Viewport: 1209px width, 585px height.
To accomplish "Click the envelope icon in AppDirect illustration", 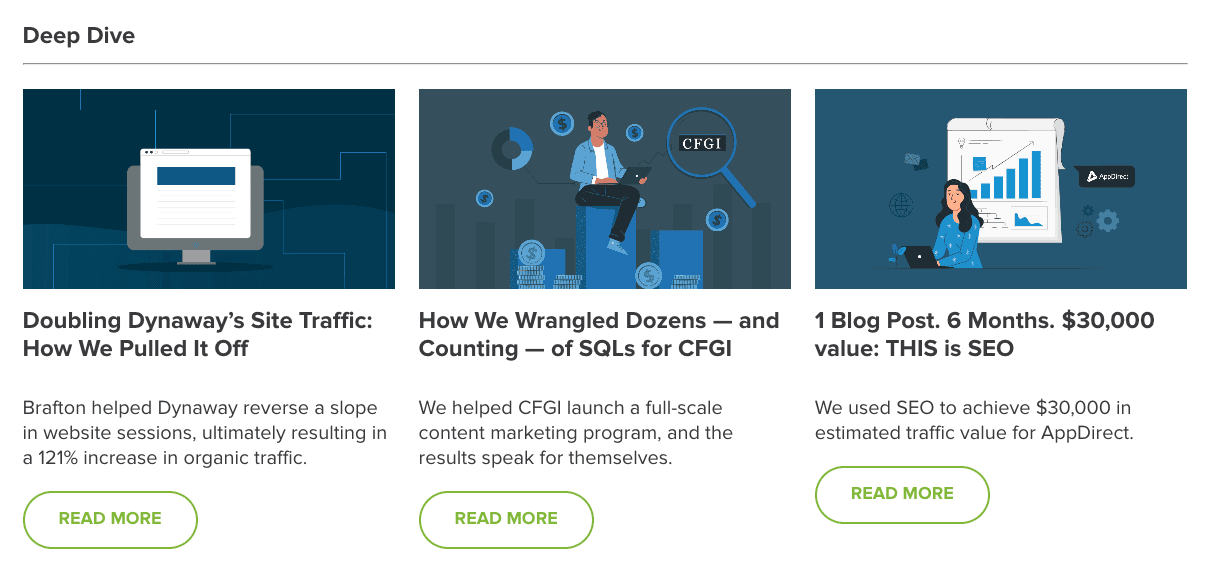I will tap(912, 160).
